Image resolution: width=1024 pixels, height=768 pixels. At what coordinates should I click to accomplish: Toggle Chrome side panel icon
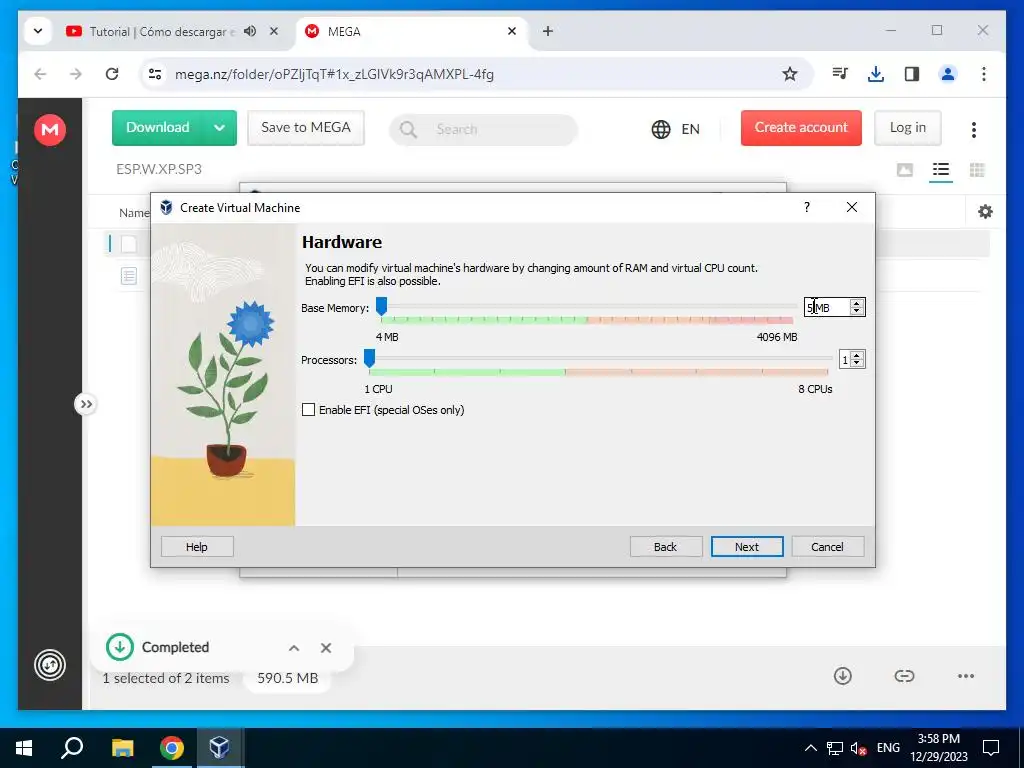(x=912, y=74)
